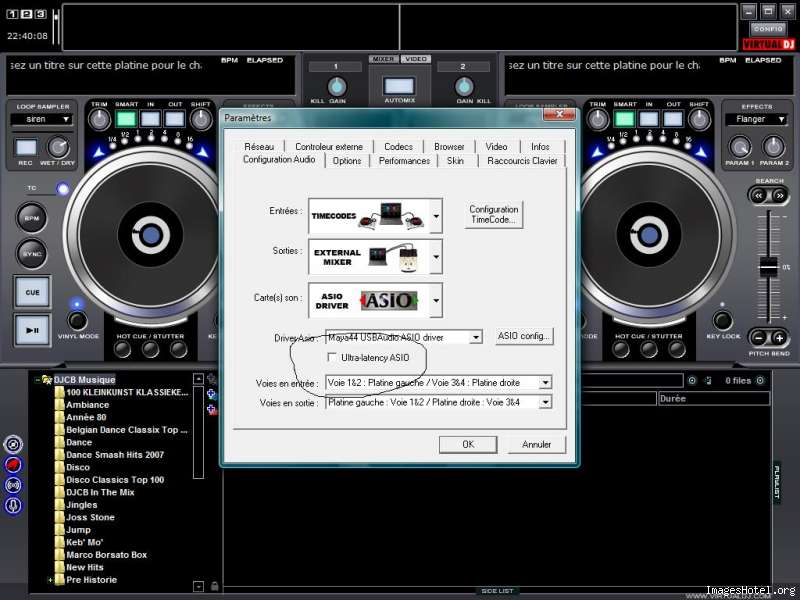Screen dimensions: 800x600
Task: Click the right deck loop OUT button
Action: [673, 119]
